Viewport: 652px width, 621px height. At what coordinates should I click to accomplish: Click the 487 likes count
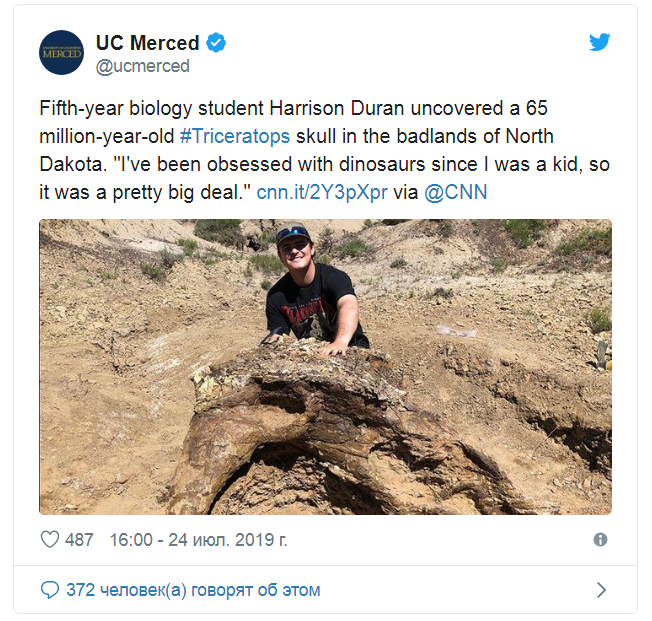pyautogui.click(x=79, y=540)
